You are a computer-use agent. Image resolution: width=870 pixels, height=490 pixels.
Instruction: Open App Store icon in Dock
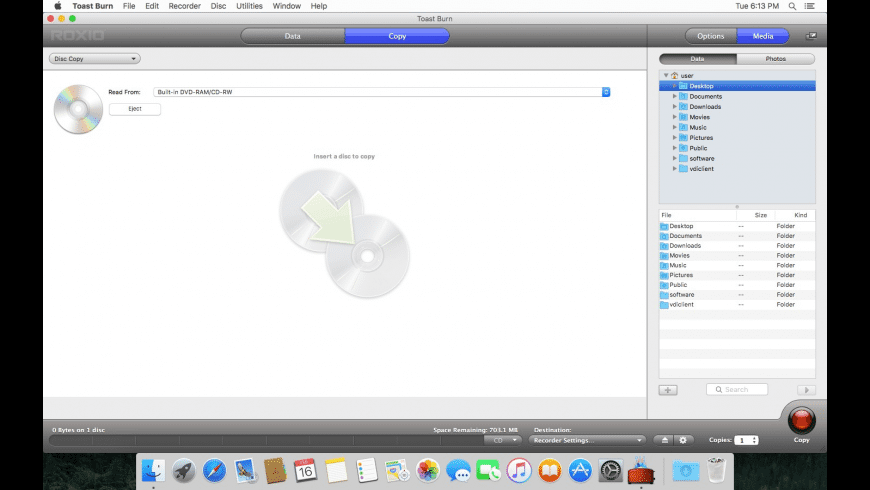coord(580,471)
